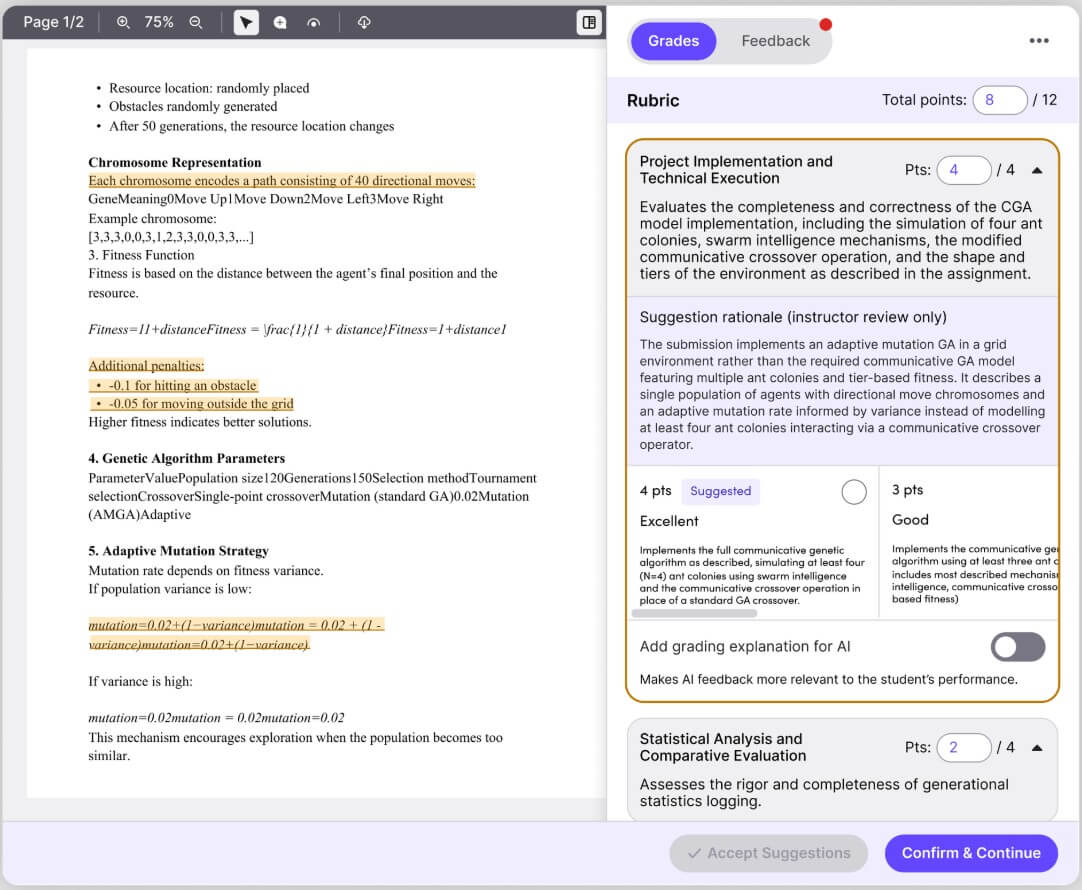
Task: Click 'If variance is high:' line
Action: [140, 682]
